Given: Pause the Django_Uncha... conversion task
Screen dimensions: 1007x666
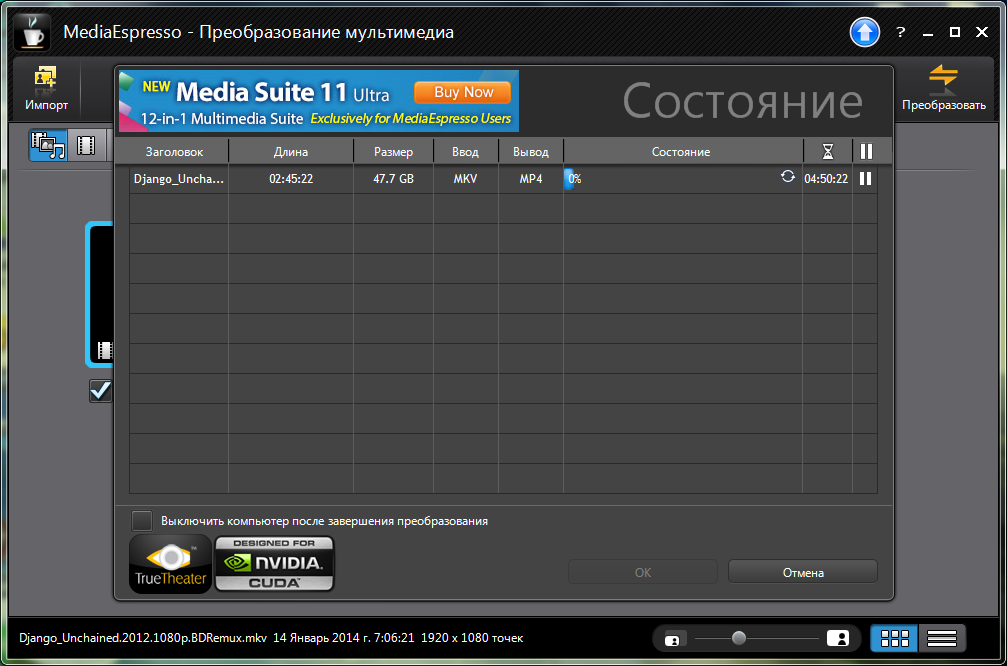Looking at the screenshot, I should point(866,179).
